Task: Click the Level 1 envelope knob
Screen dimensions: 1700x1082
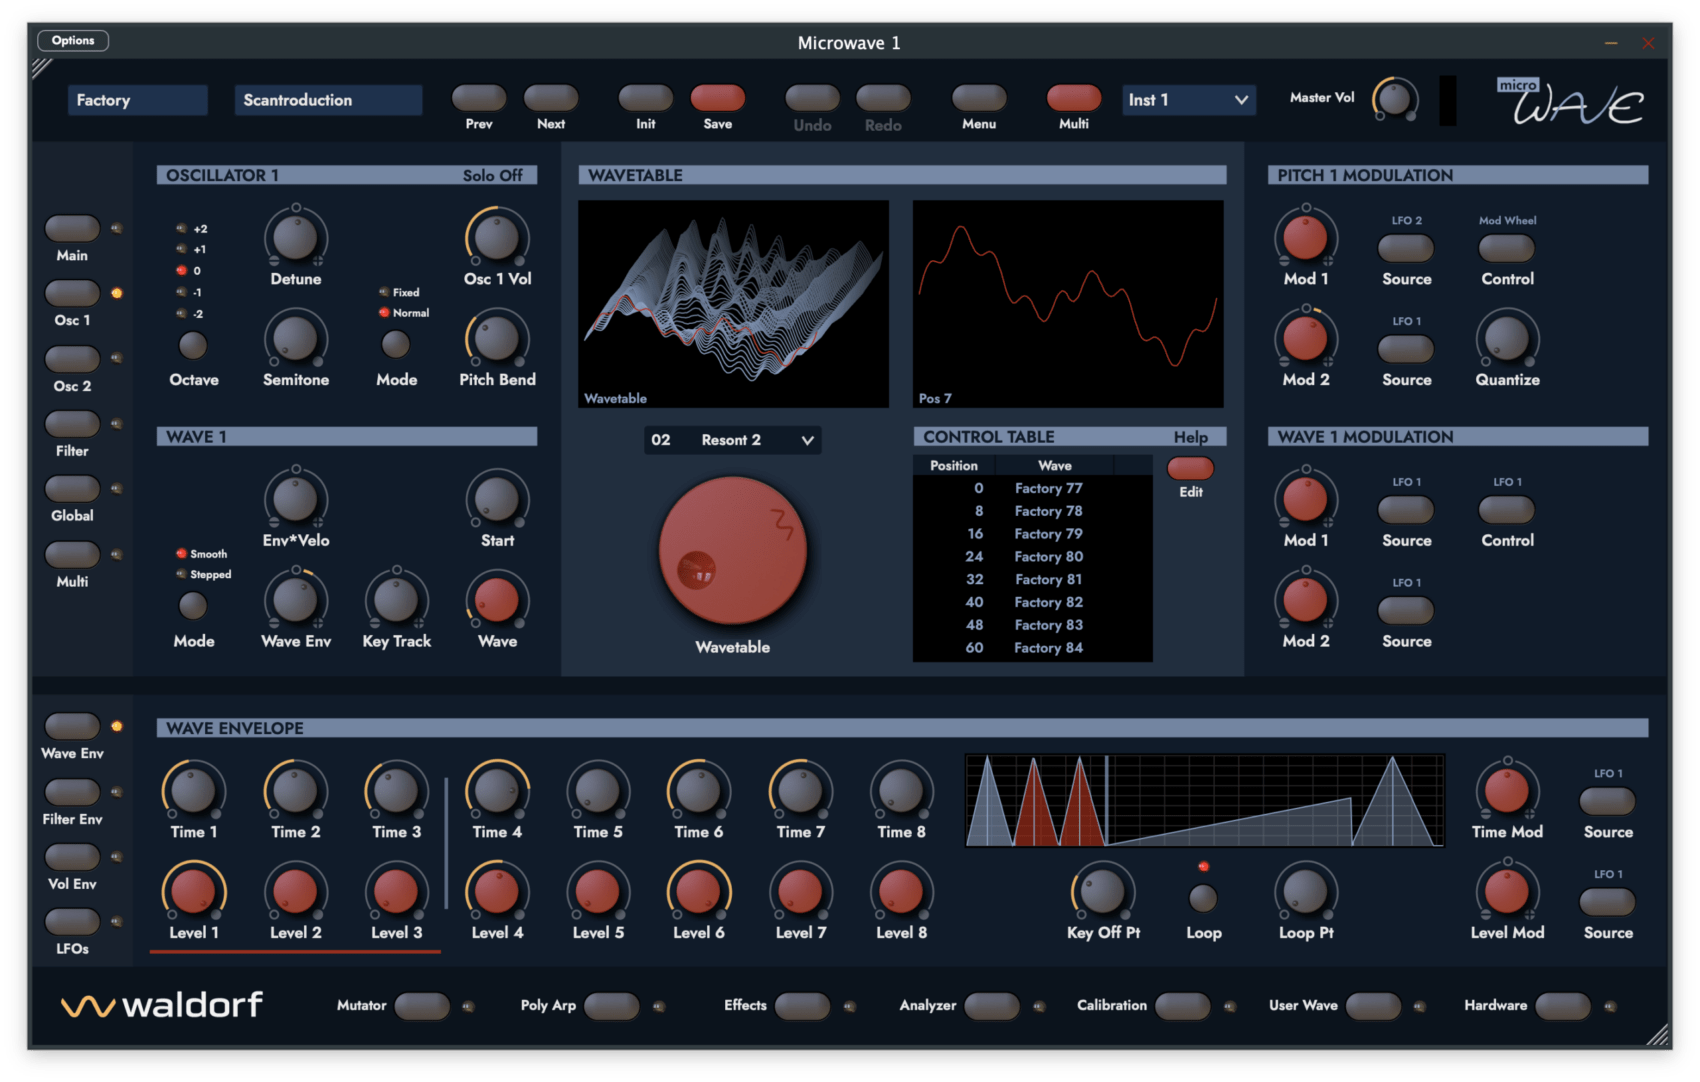Action: tap(194, 892)
